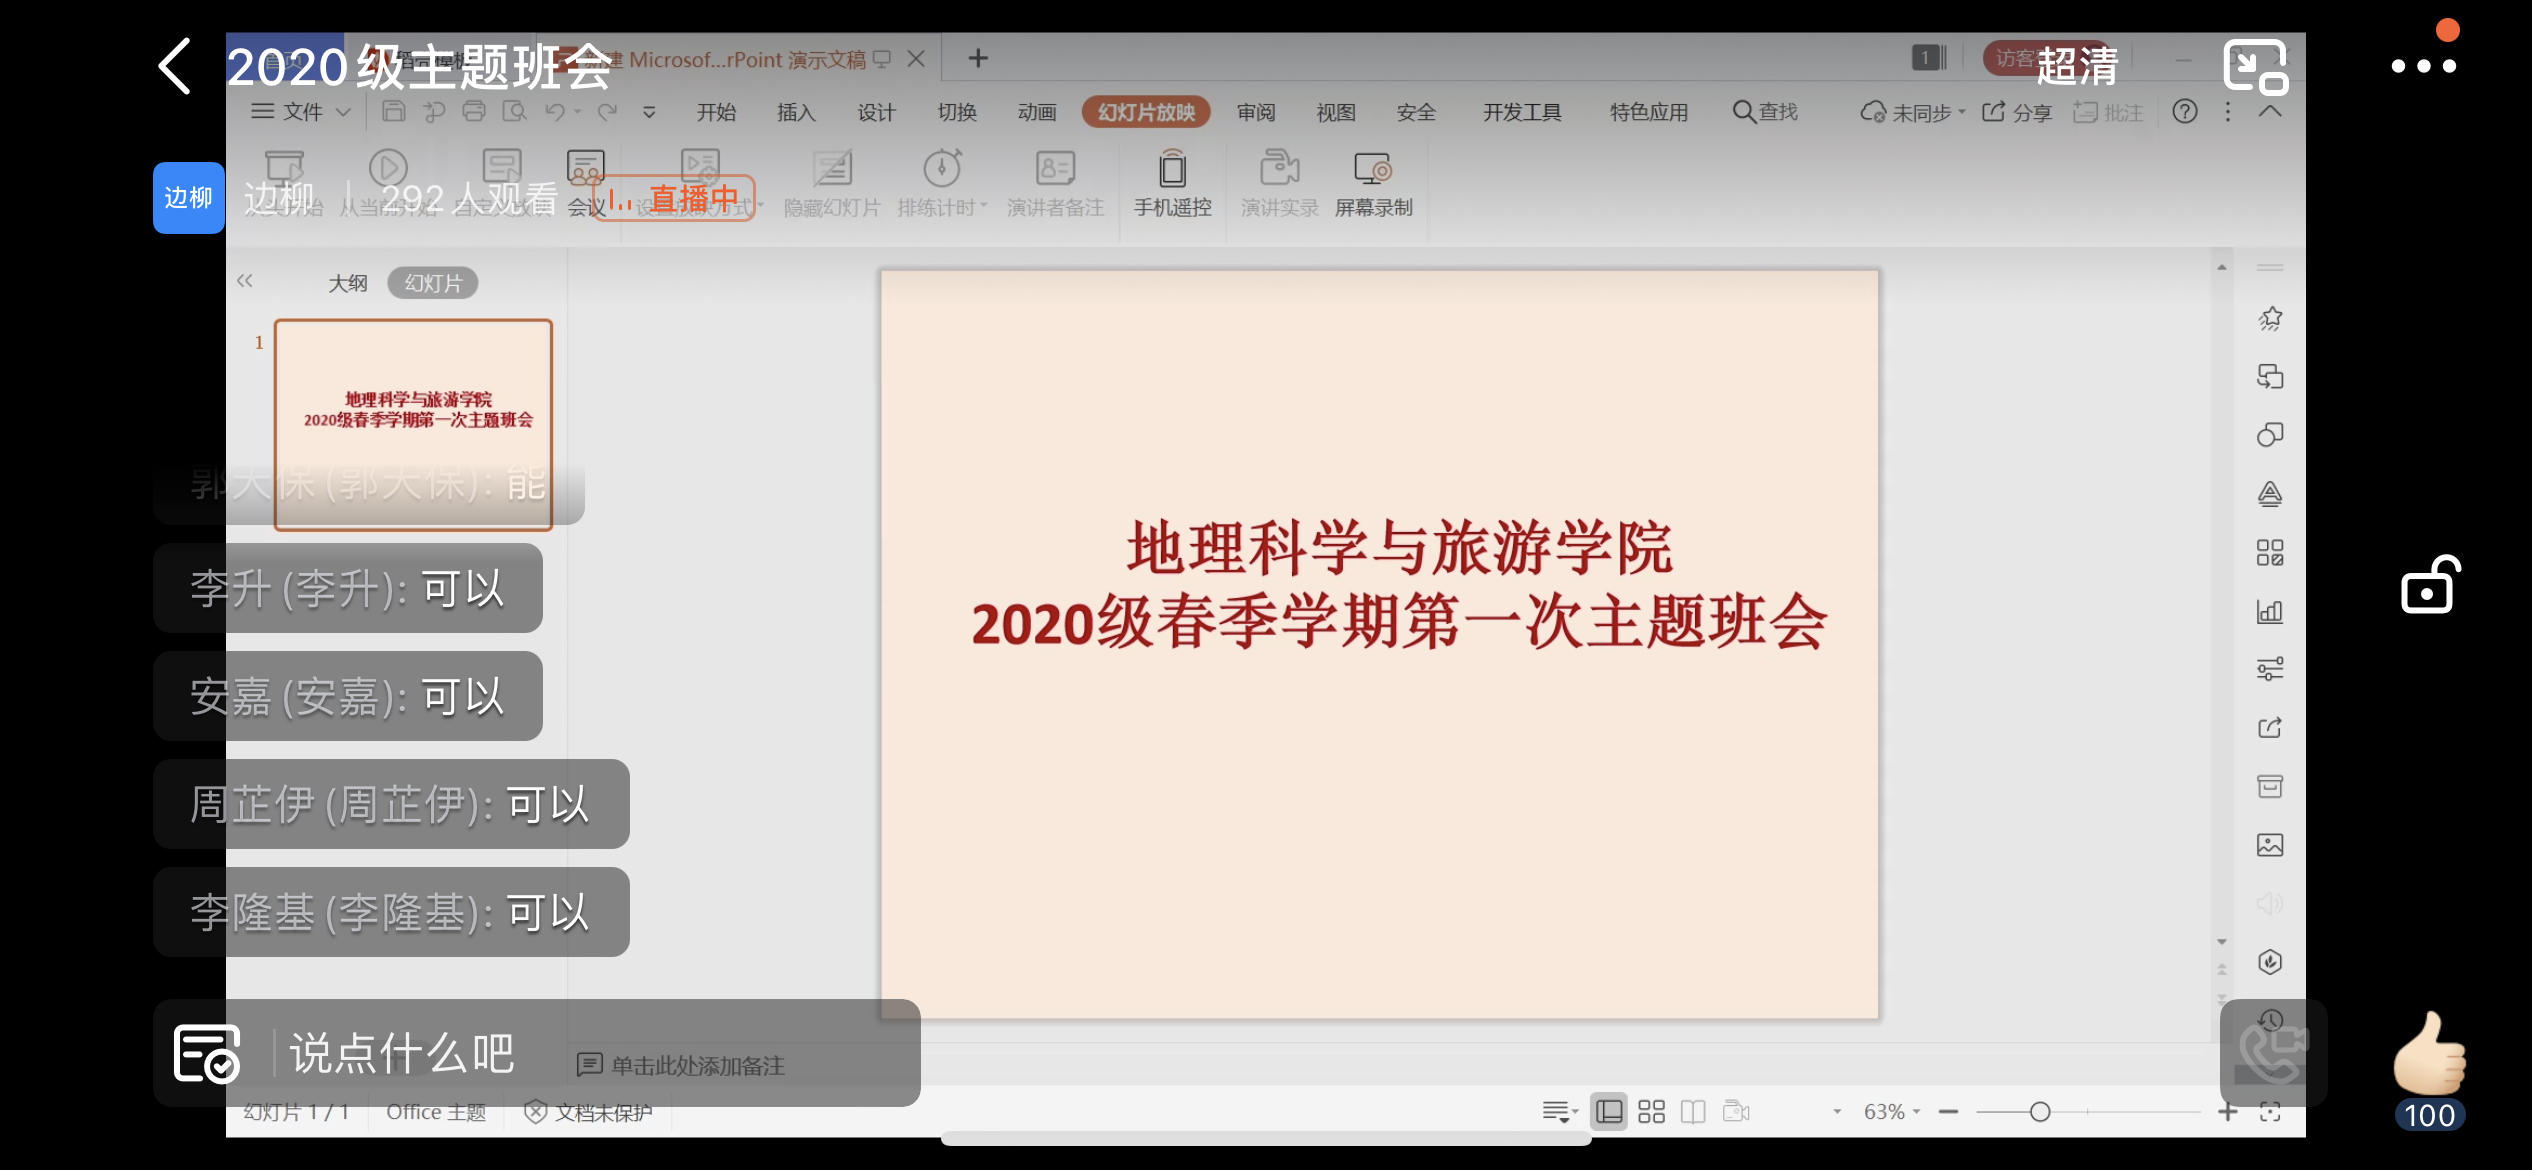The width and height of the screenshot is (2532, 1170).
Task: Click the bottom horizontal scroll bar
Action: [1266, 1139]
